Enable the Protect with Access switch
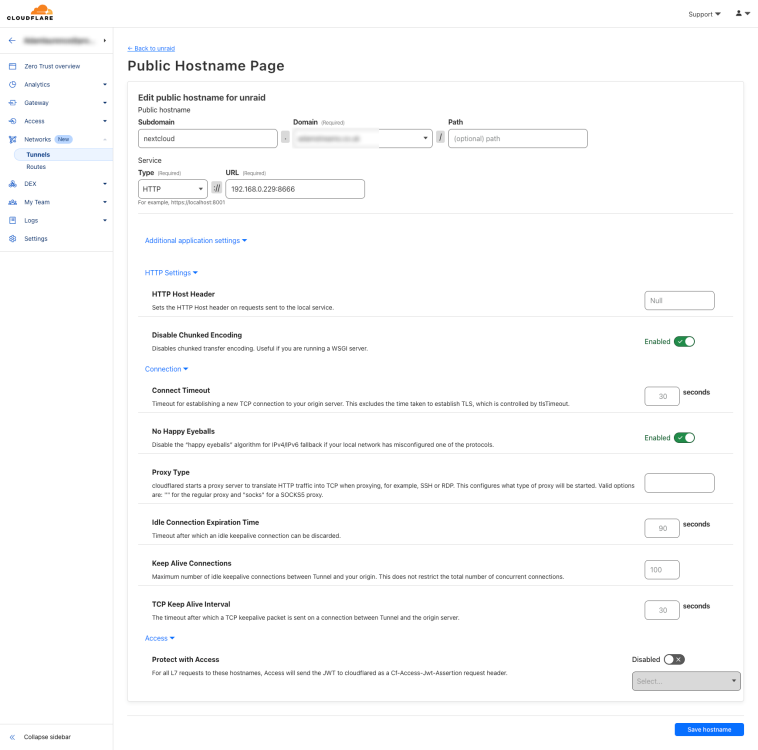The image size is (758, 750). 674,660
